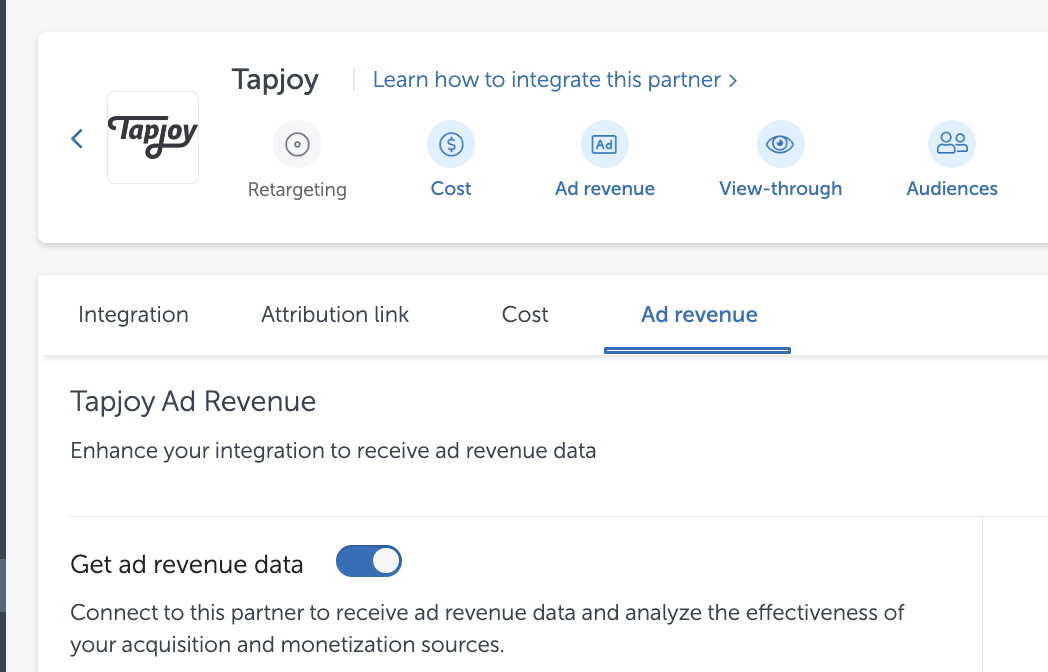
Task: Open the Ad revenue icon
Action: [x=605, y=144]
